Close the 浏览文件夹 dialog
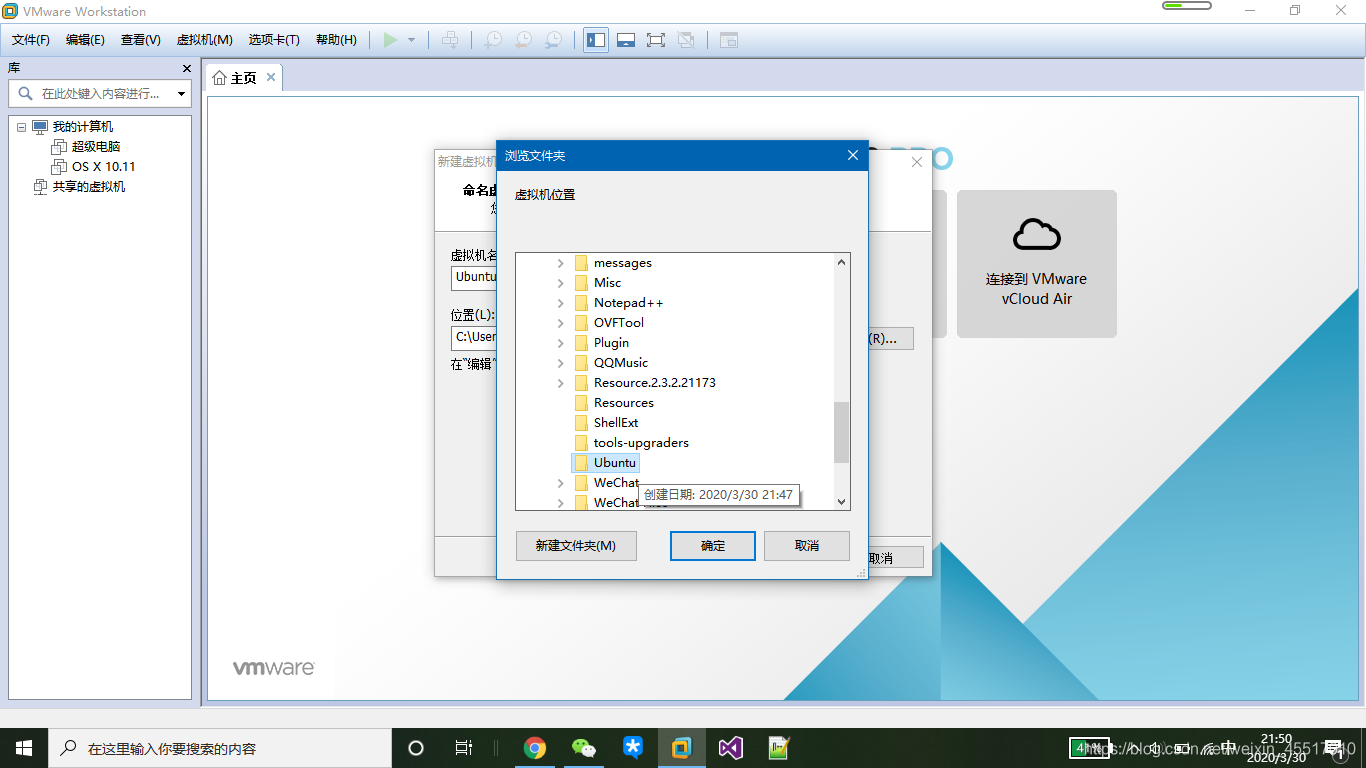1366x768 pixels. pos(853,156)
